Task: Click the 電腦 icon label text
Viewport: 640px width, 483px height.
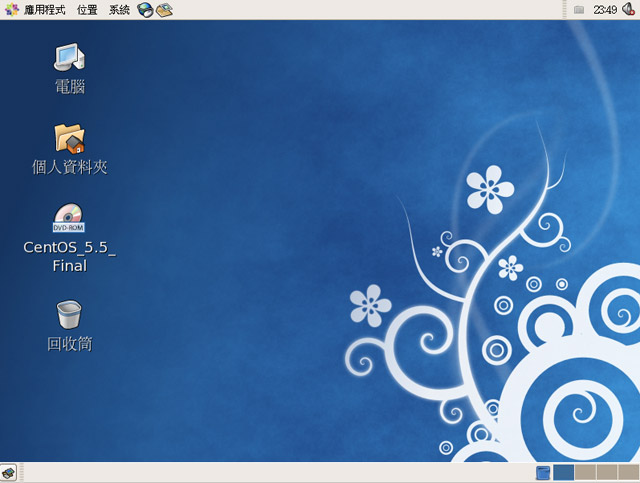Action: pos(70,87)
